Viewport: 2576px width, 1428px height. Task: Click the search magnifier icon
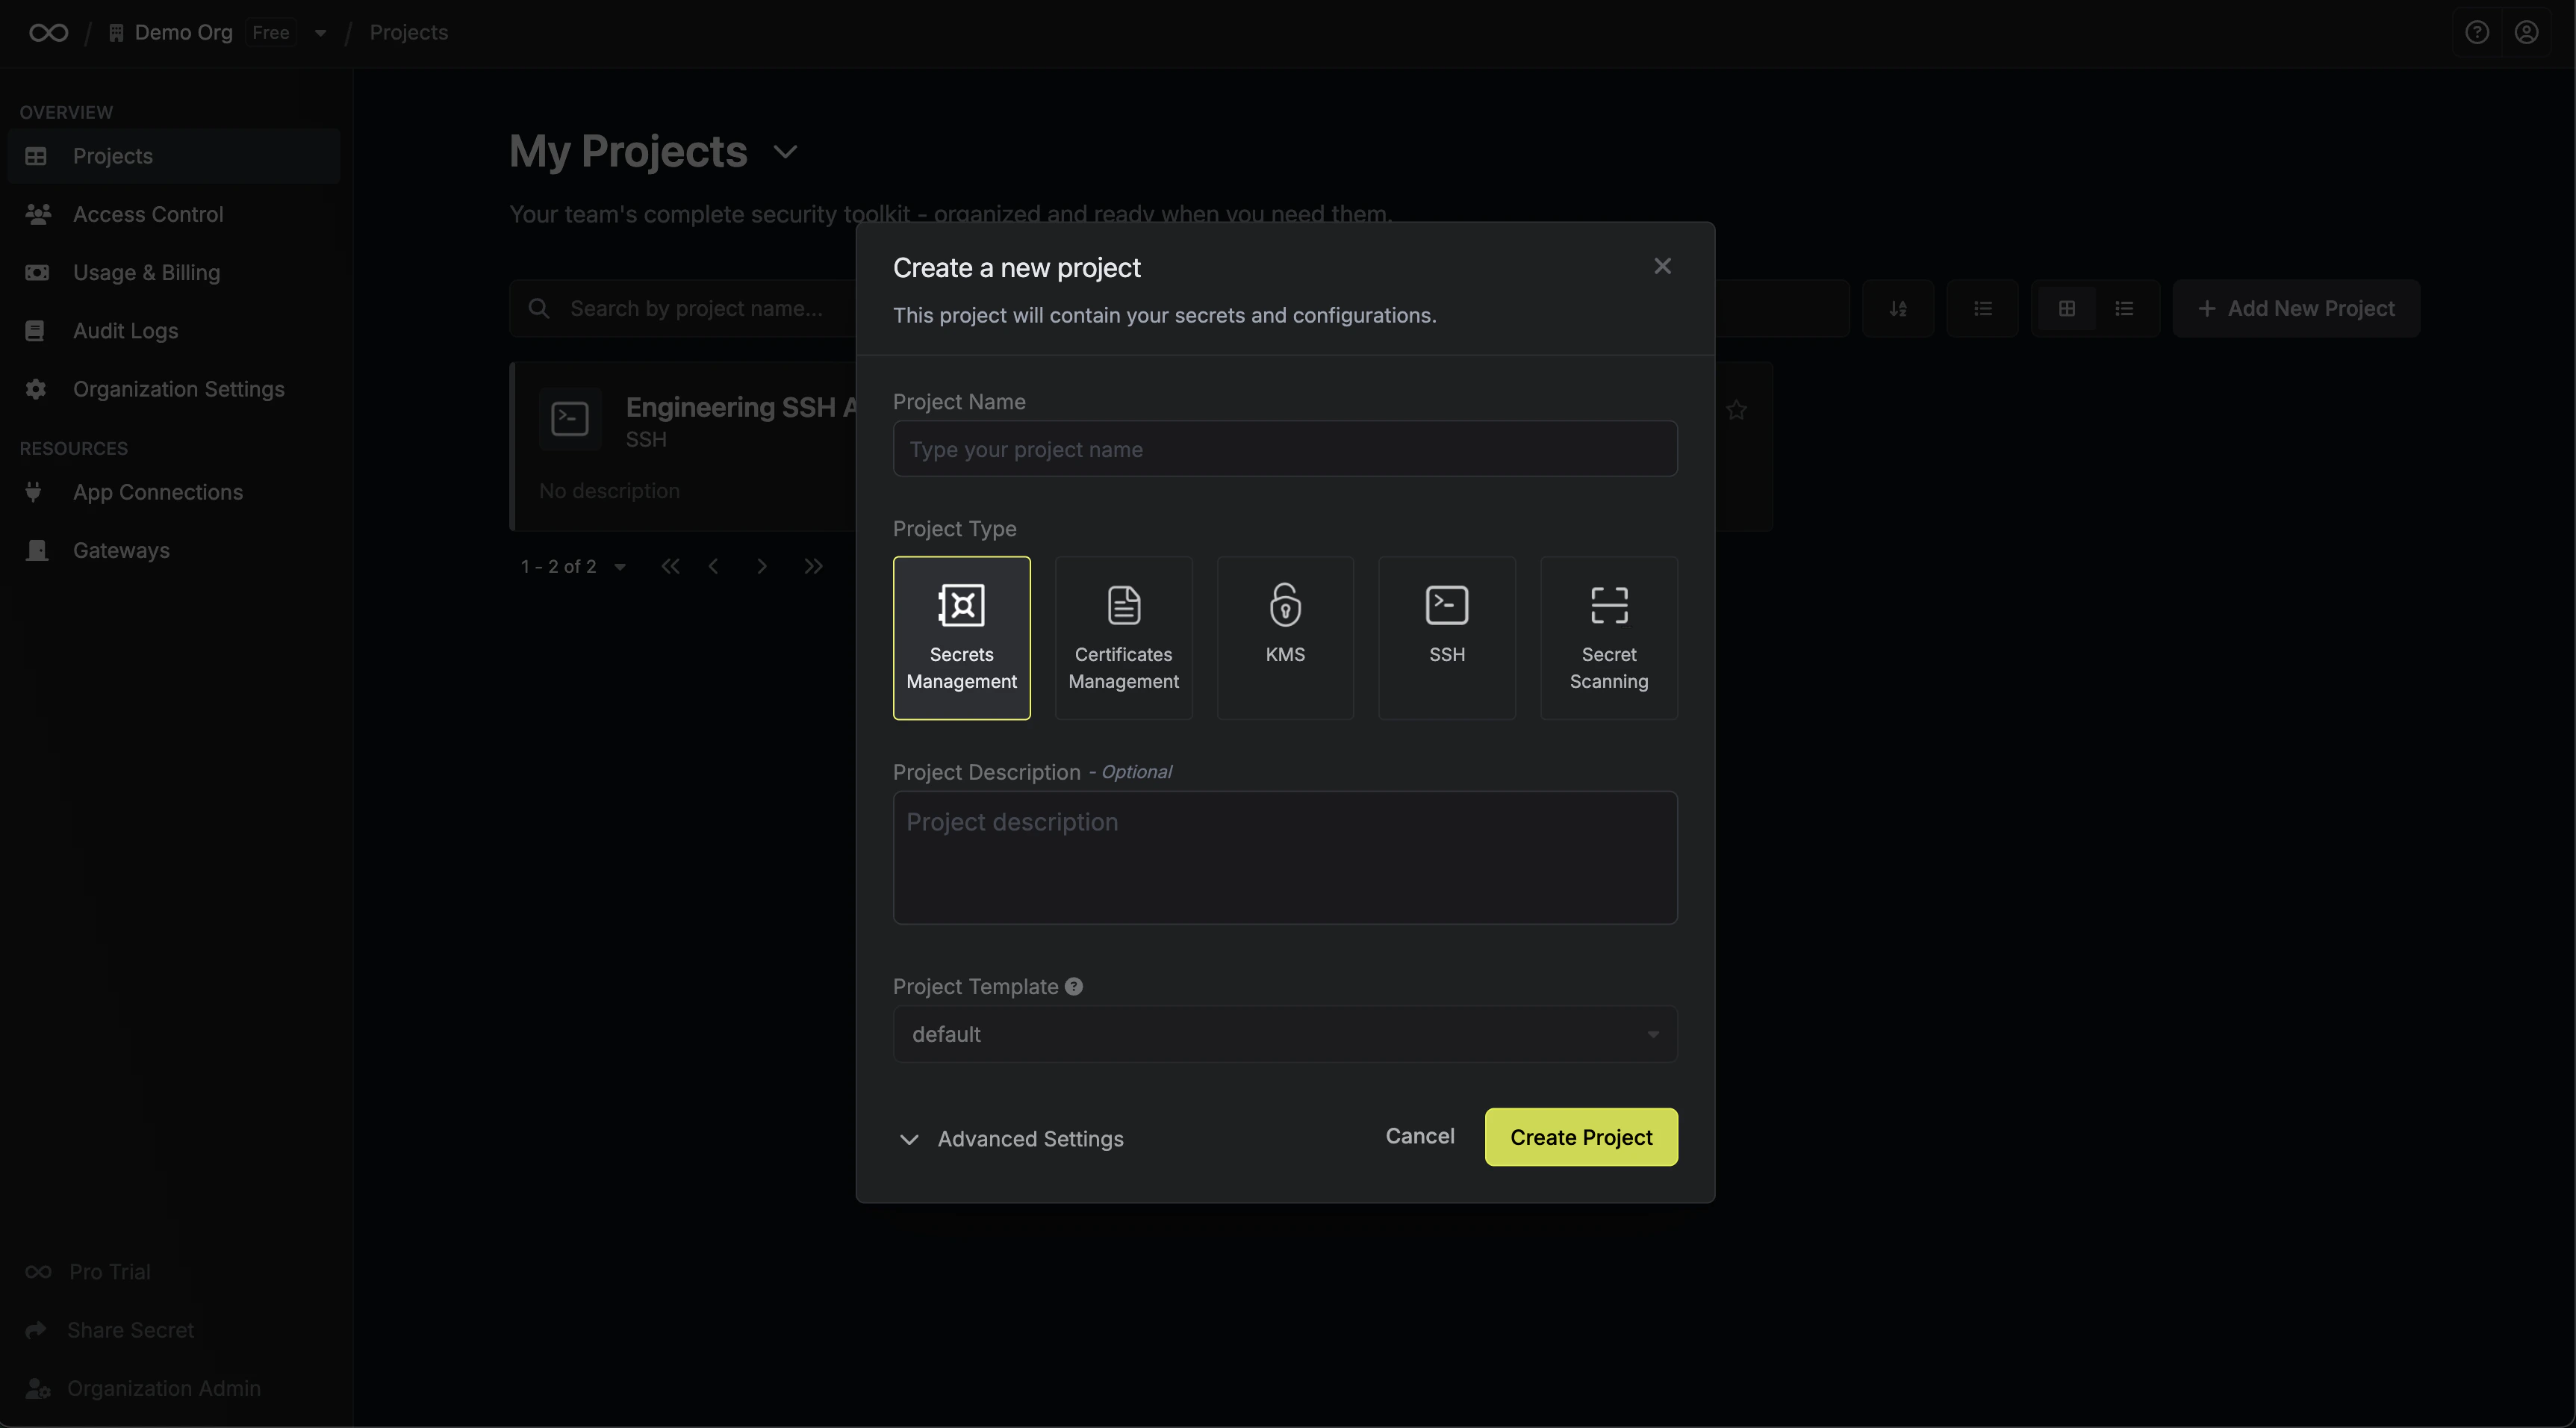coord(538,308)
